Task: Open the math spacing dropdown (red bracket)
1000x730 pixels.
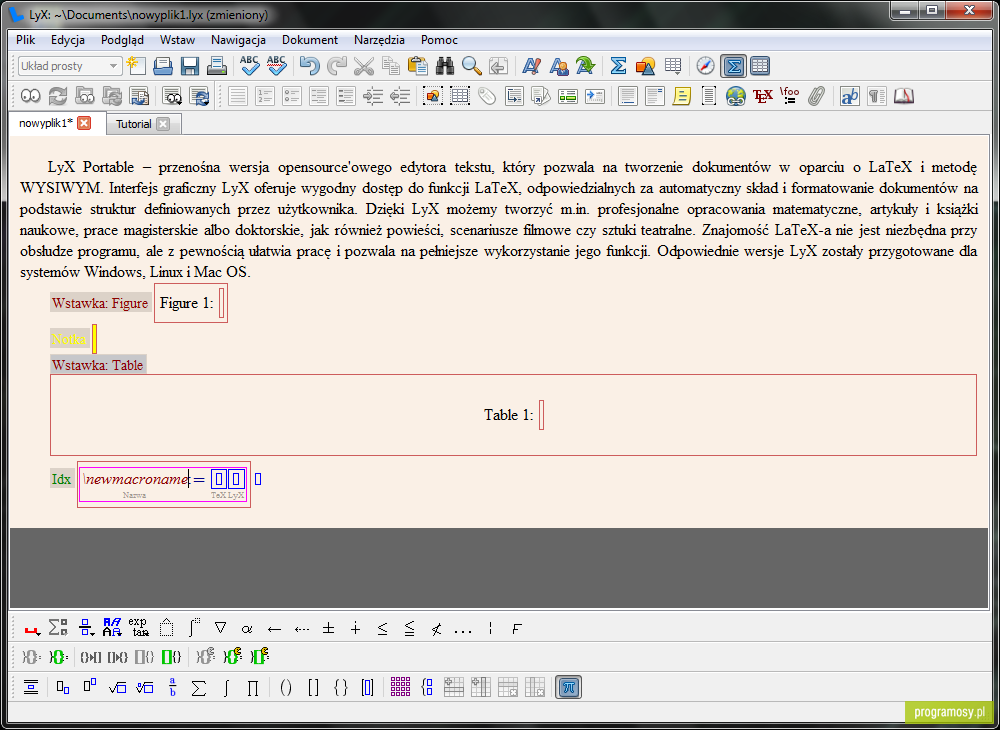Action: point(32,629)
